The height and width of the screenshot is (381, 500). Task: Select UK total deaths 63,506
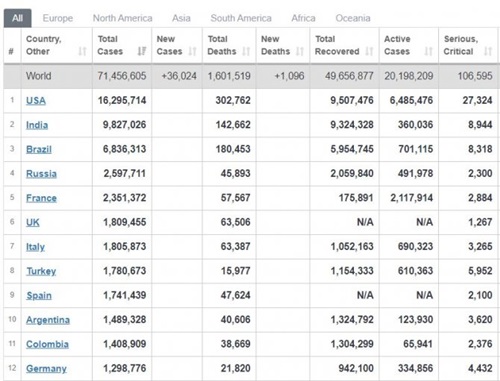[x=235, y=222]
